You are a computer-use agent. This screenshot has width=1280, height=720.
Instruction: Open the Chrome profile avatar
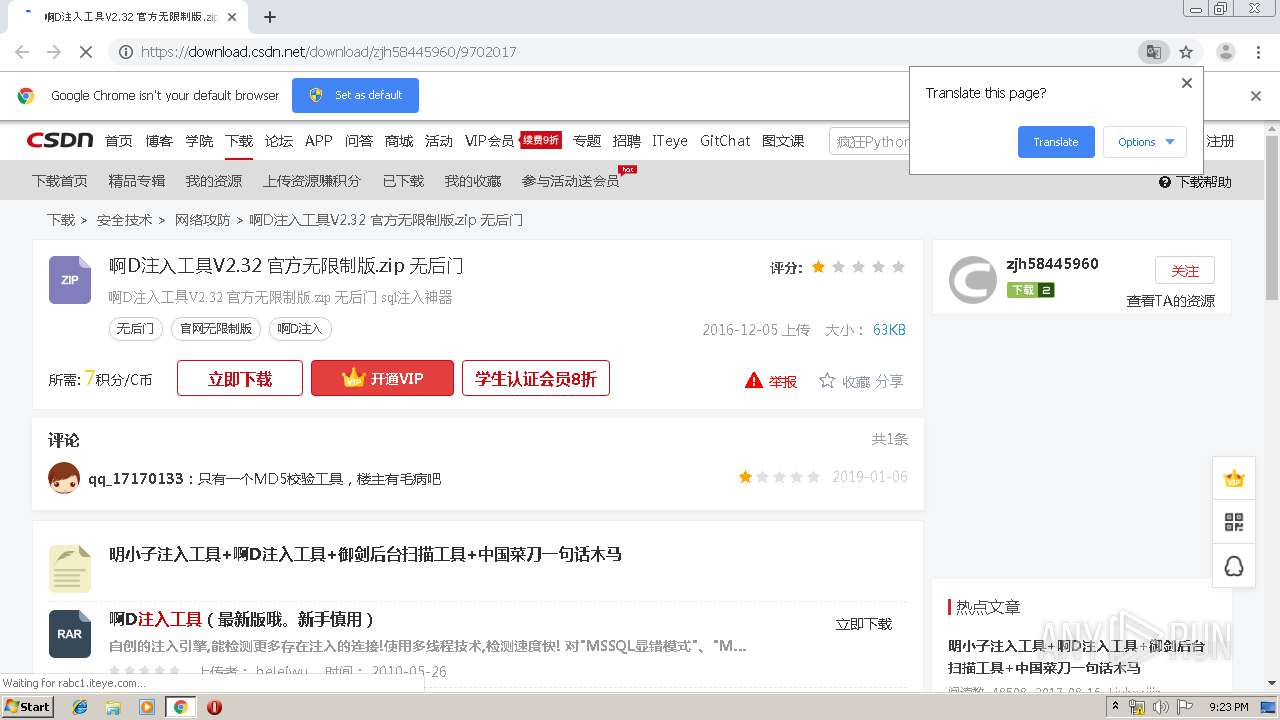[1225, 52]
